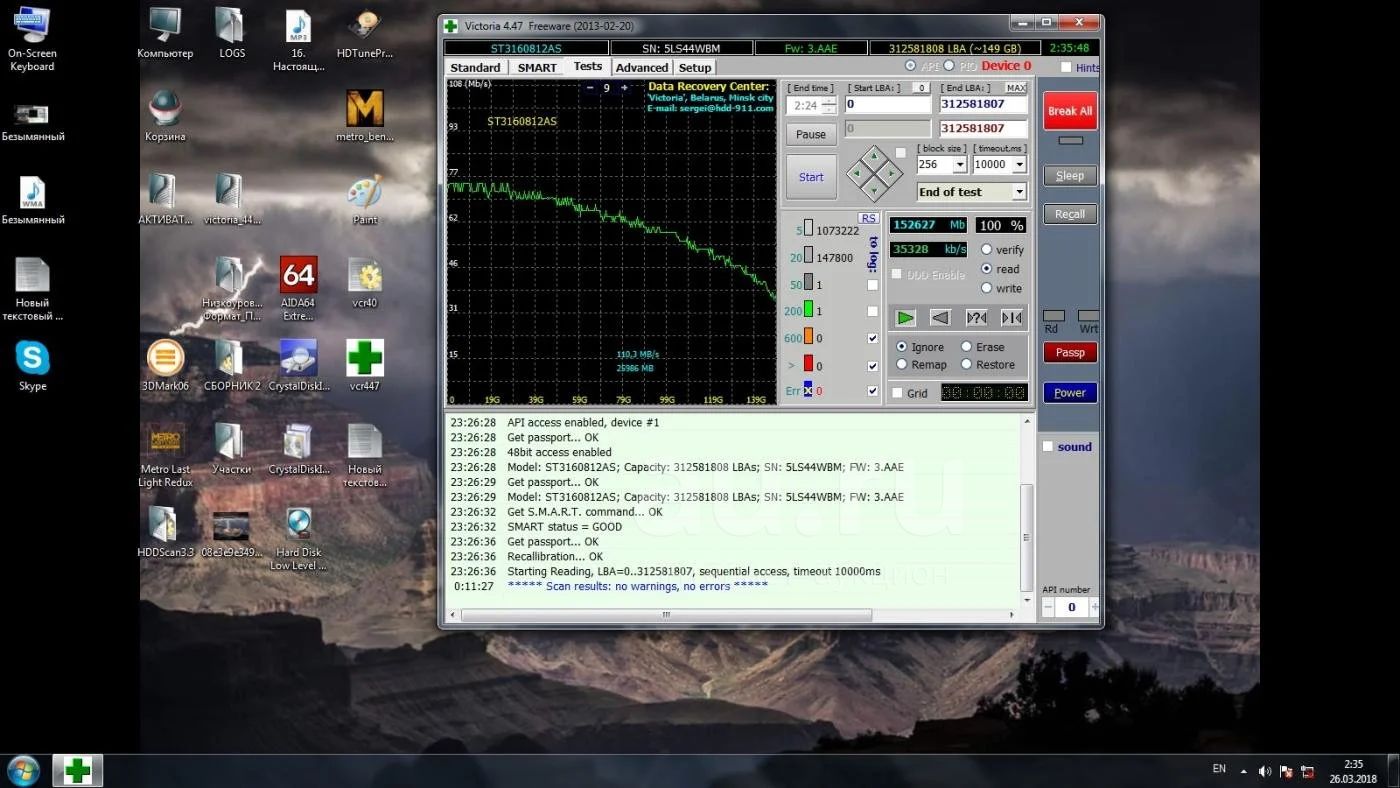
Task: Increase the API number stepper
Action: [x=1094, y=607]
